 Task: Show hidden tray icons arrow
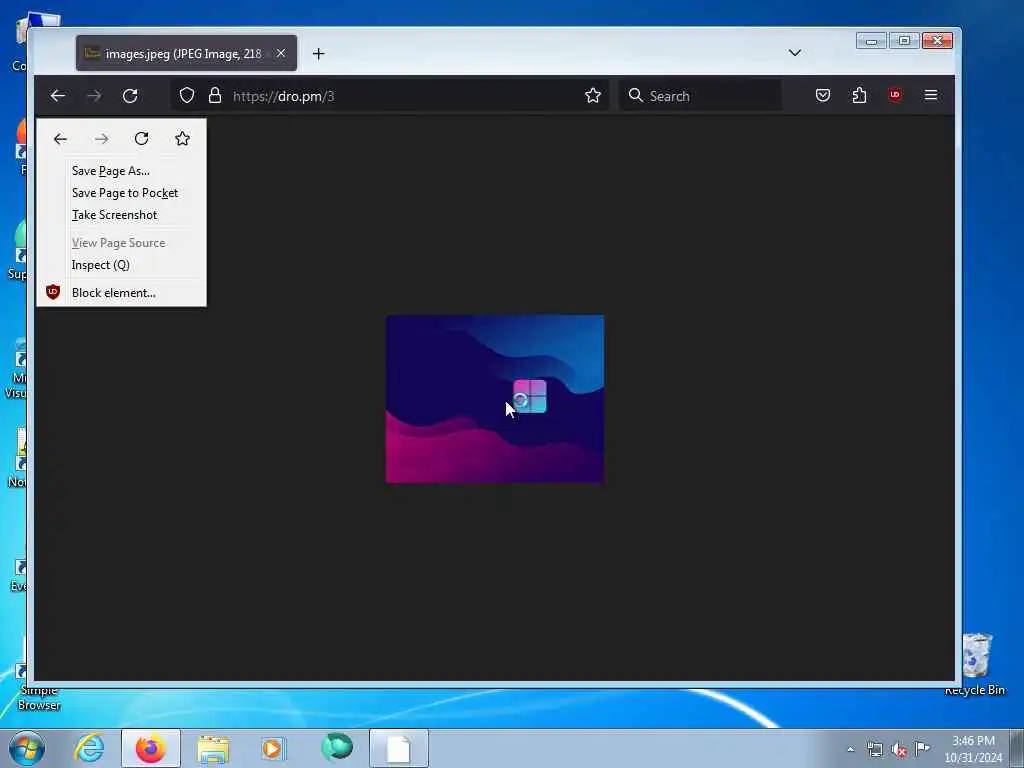(850, 749)
